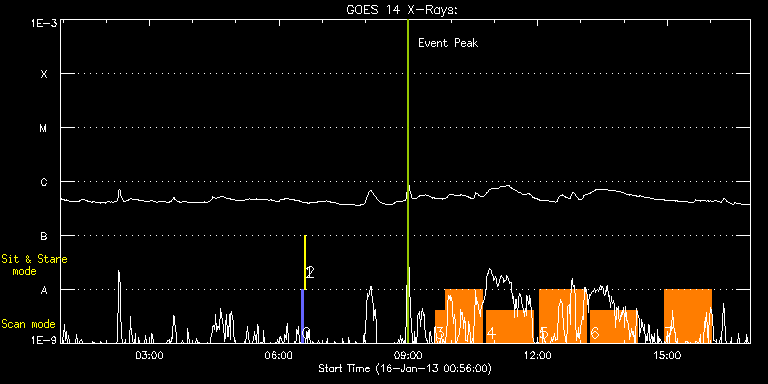
Task: Click the yellow Sit & Stare marker bar
Action: (x=305, y=263)
